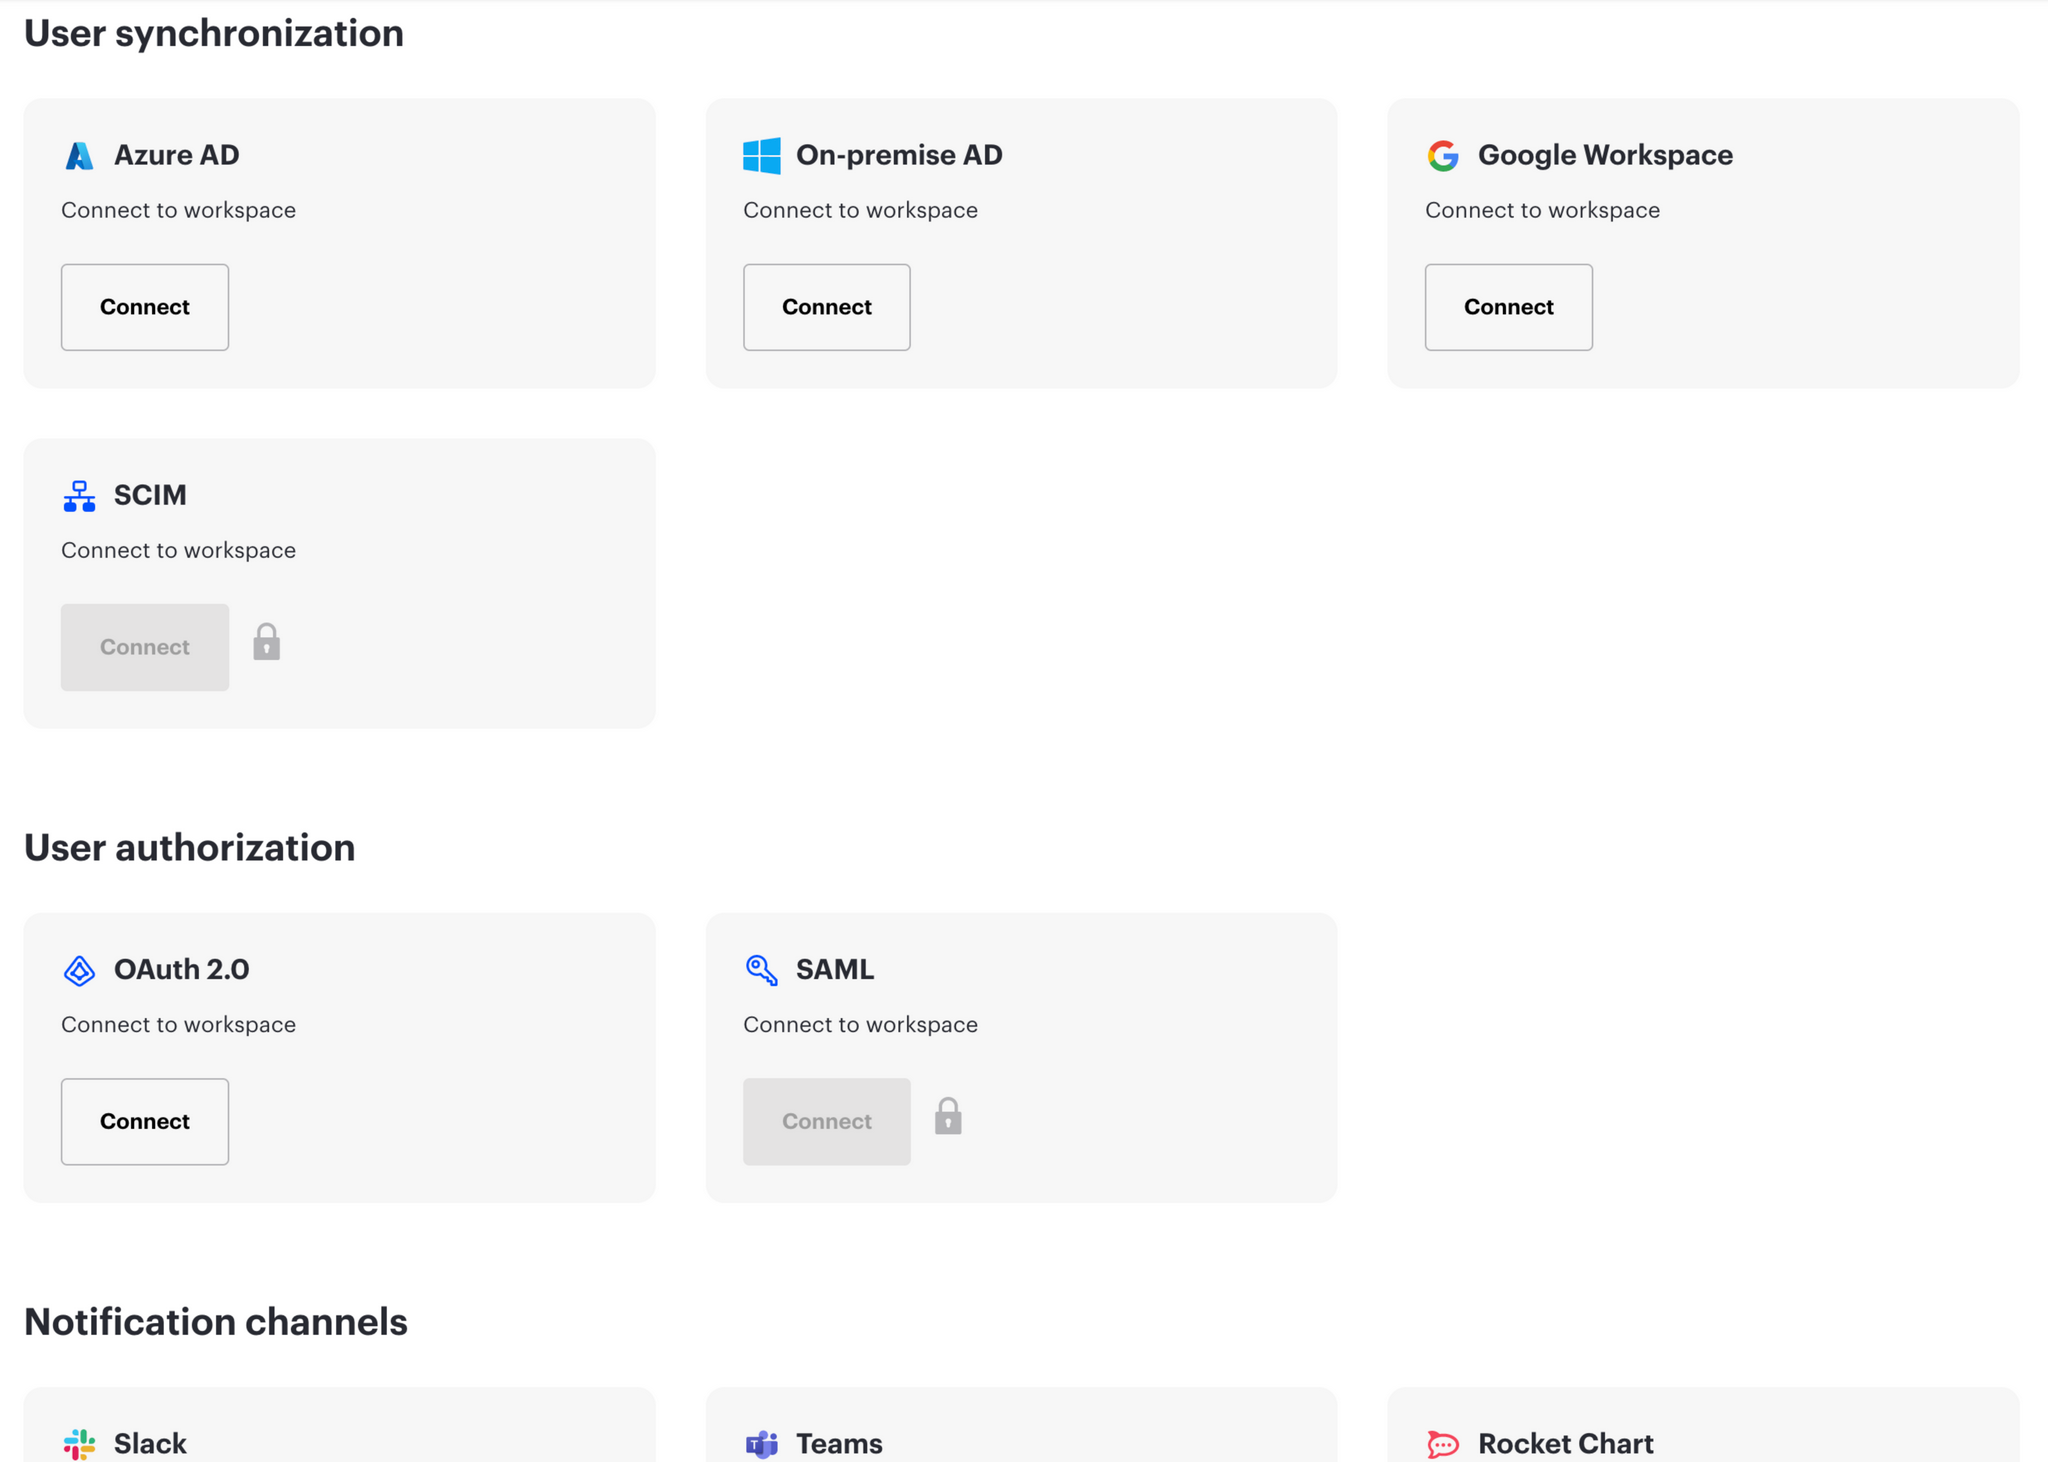Image resolution: width=2048 pixels, height=1462 pixels.
Task: Click the On-premise AD Windows logo
Action: click(761, 156)
